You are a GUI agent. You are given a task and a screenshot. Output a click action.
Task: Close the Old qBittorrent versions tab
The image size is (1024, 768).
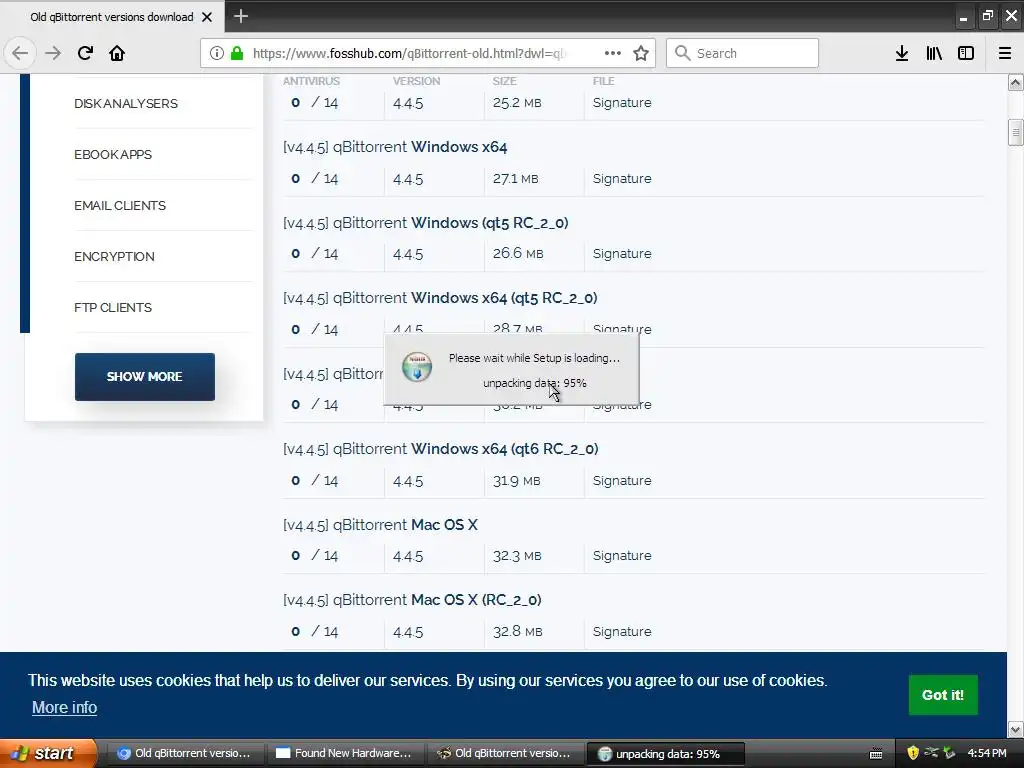point(207,17)
